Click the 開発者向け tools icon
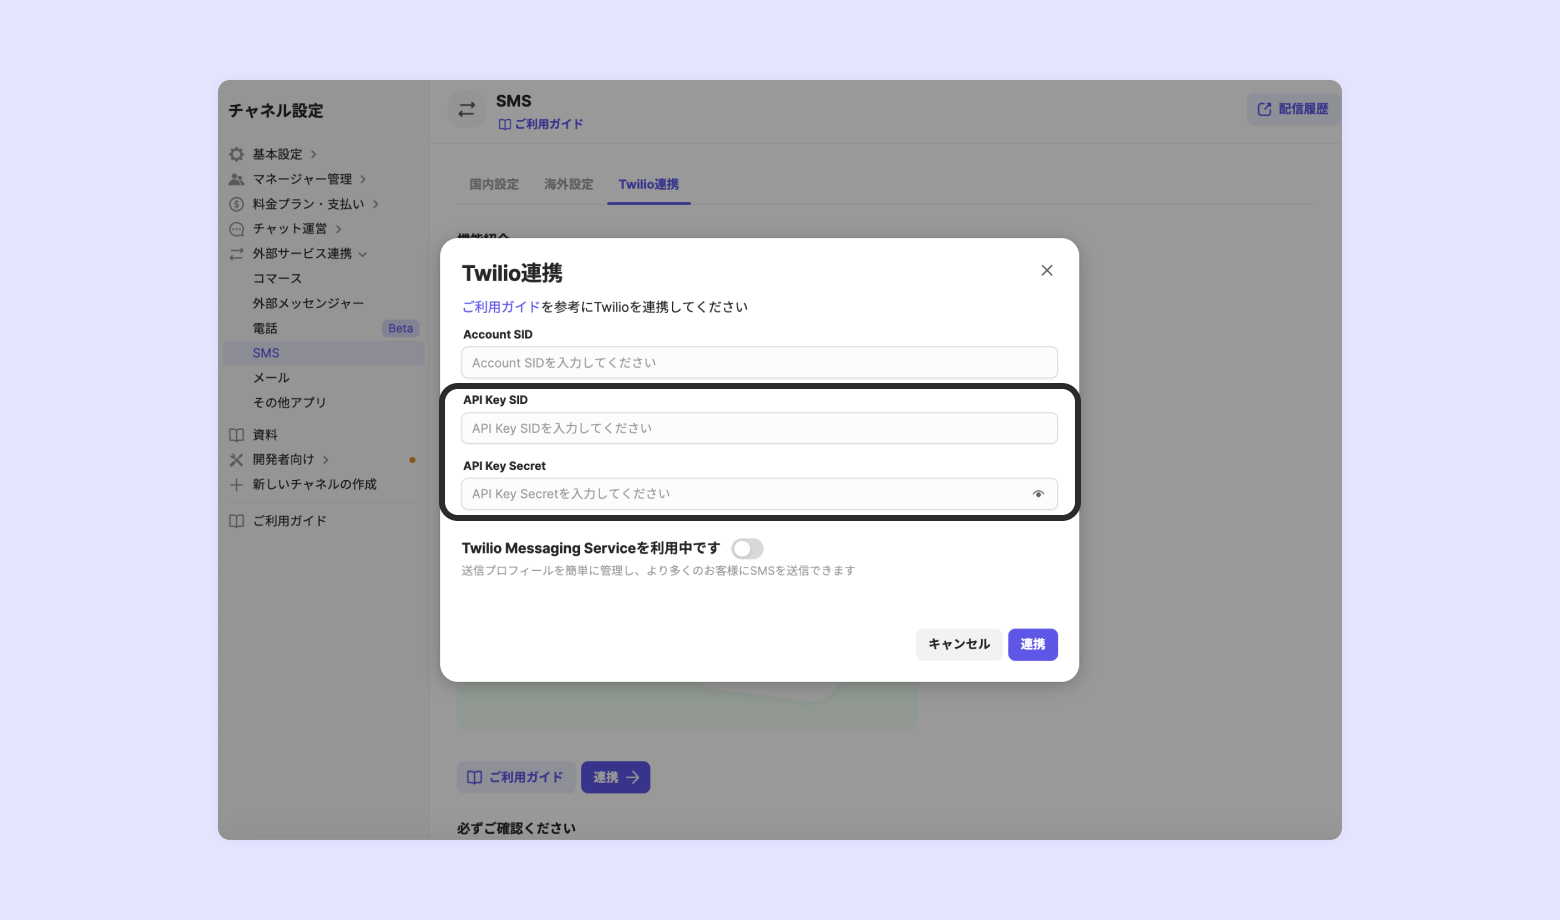Image resolution: width=1560 pixels, height=920 pixels. click(237, 460)
